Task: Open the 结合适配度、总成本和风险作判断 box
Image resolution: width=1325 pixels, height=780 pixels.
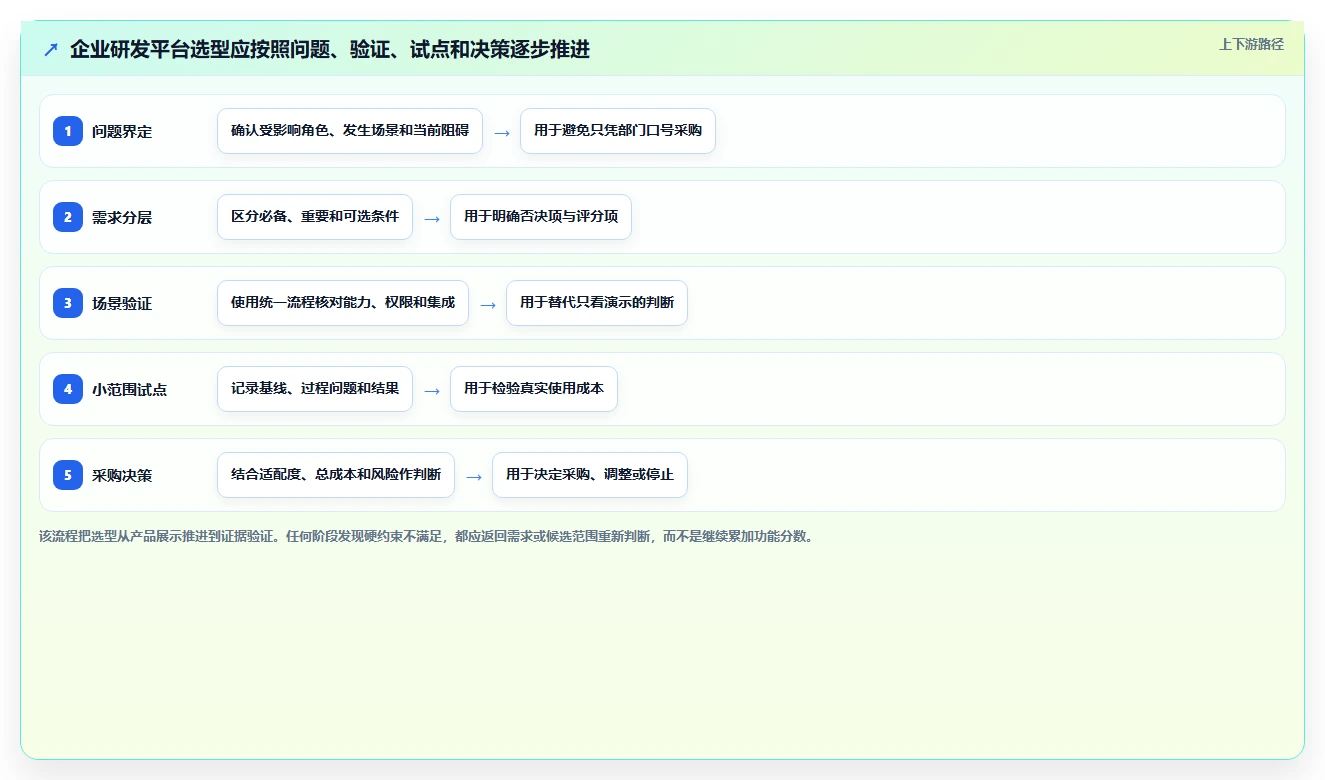Action: click(x=336, y=475)
